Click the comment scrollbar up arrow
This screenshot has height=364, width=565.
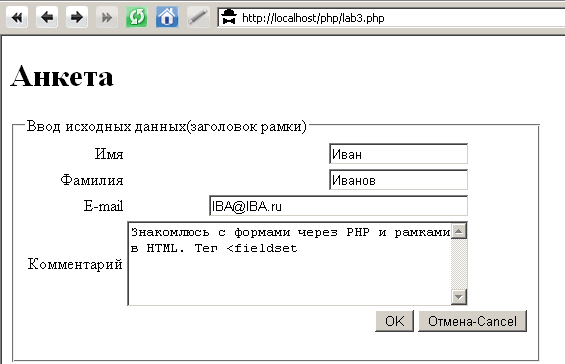point(459,231)
